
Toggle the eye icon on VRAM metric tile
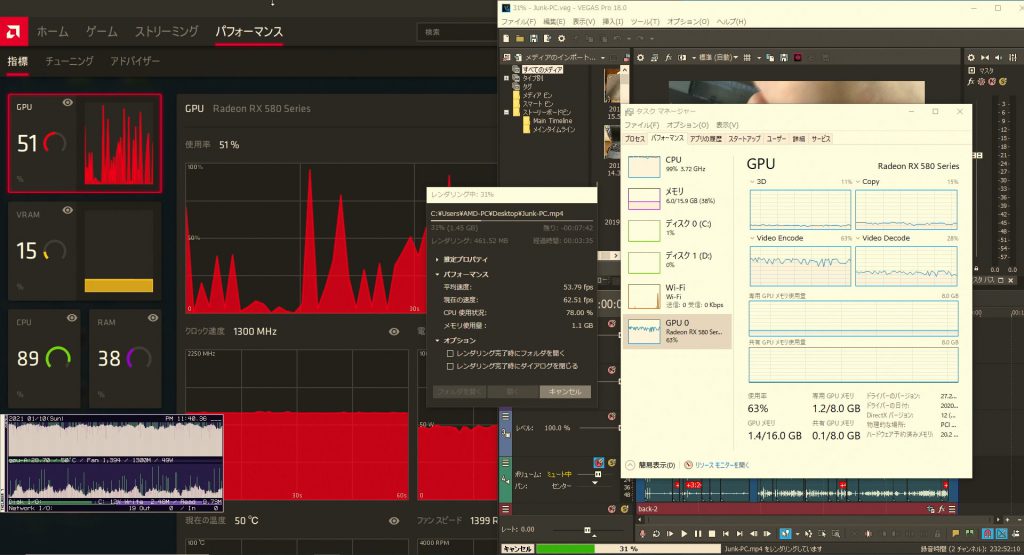pos(67,210)
